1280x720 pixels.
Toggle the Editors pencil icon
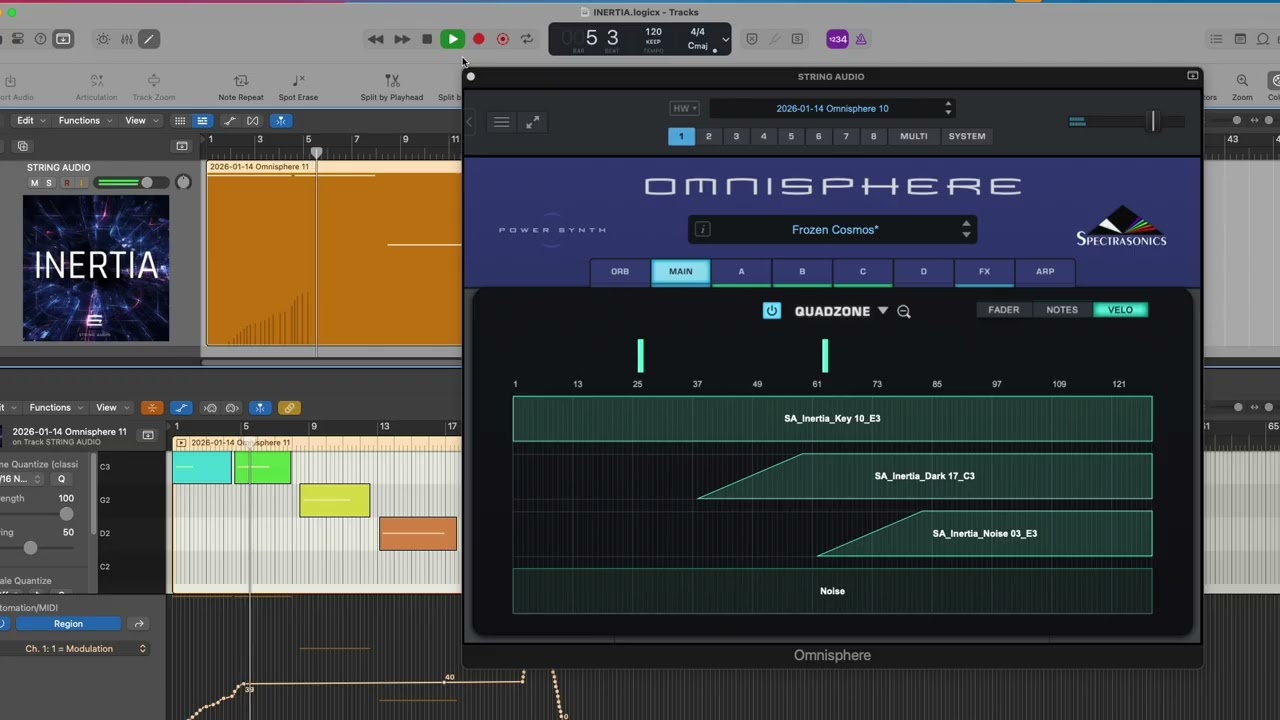(x=148, y=39)
